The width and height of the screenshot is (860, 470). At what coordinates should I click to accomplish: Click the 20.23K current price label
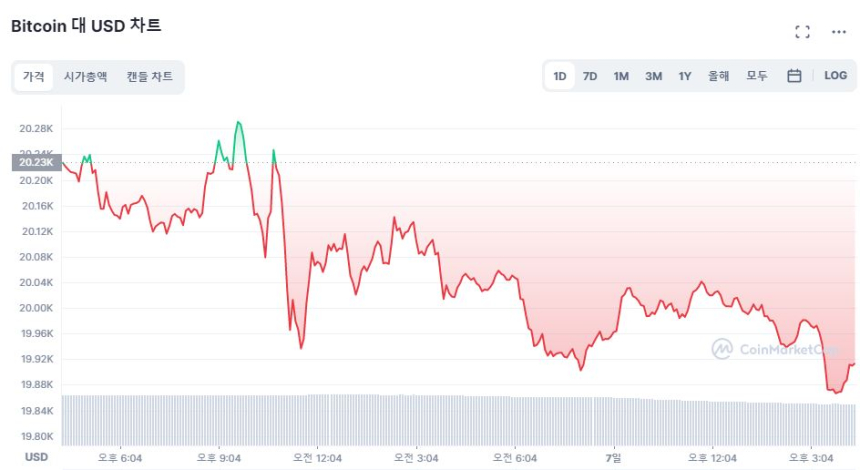36,162
